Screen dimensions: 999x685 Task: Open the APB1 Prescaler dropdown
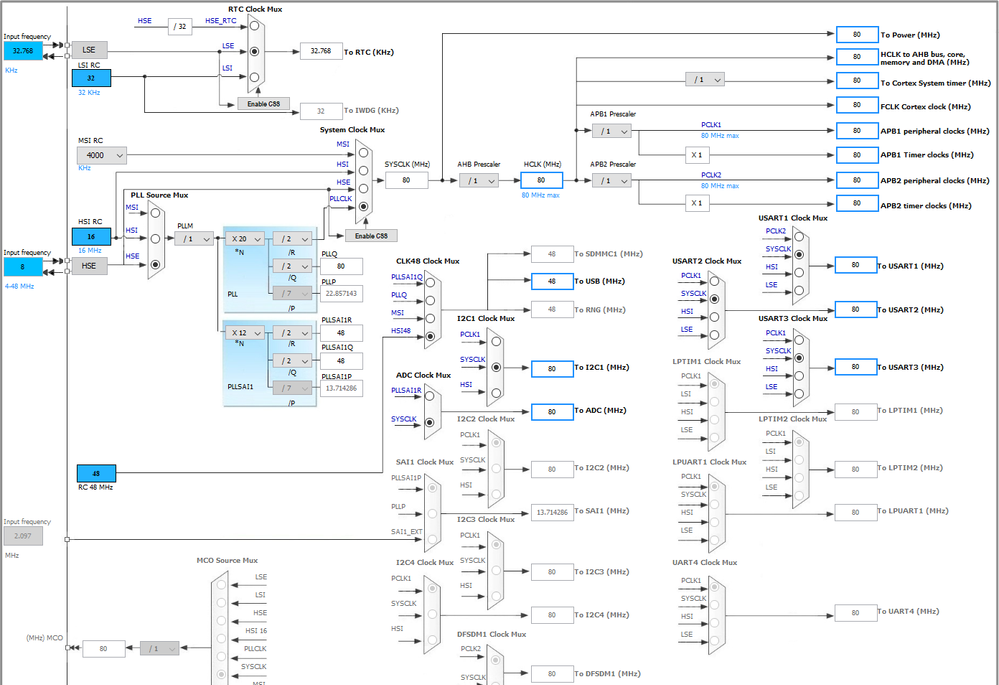pyautogui.click(x=612, y=131)
